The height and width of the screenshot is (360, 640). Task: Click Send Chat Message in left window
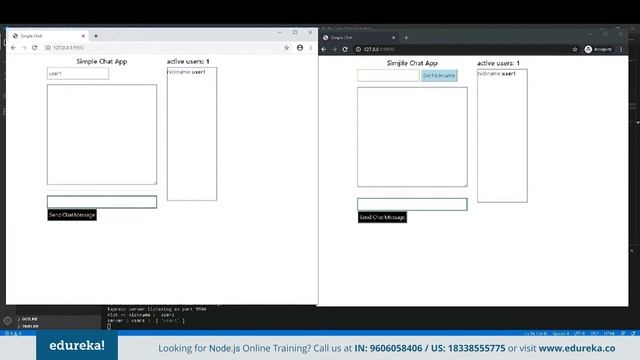pyautogui.click(x=72, y=215)
